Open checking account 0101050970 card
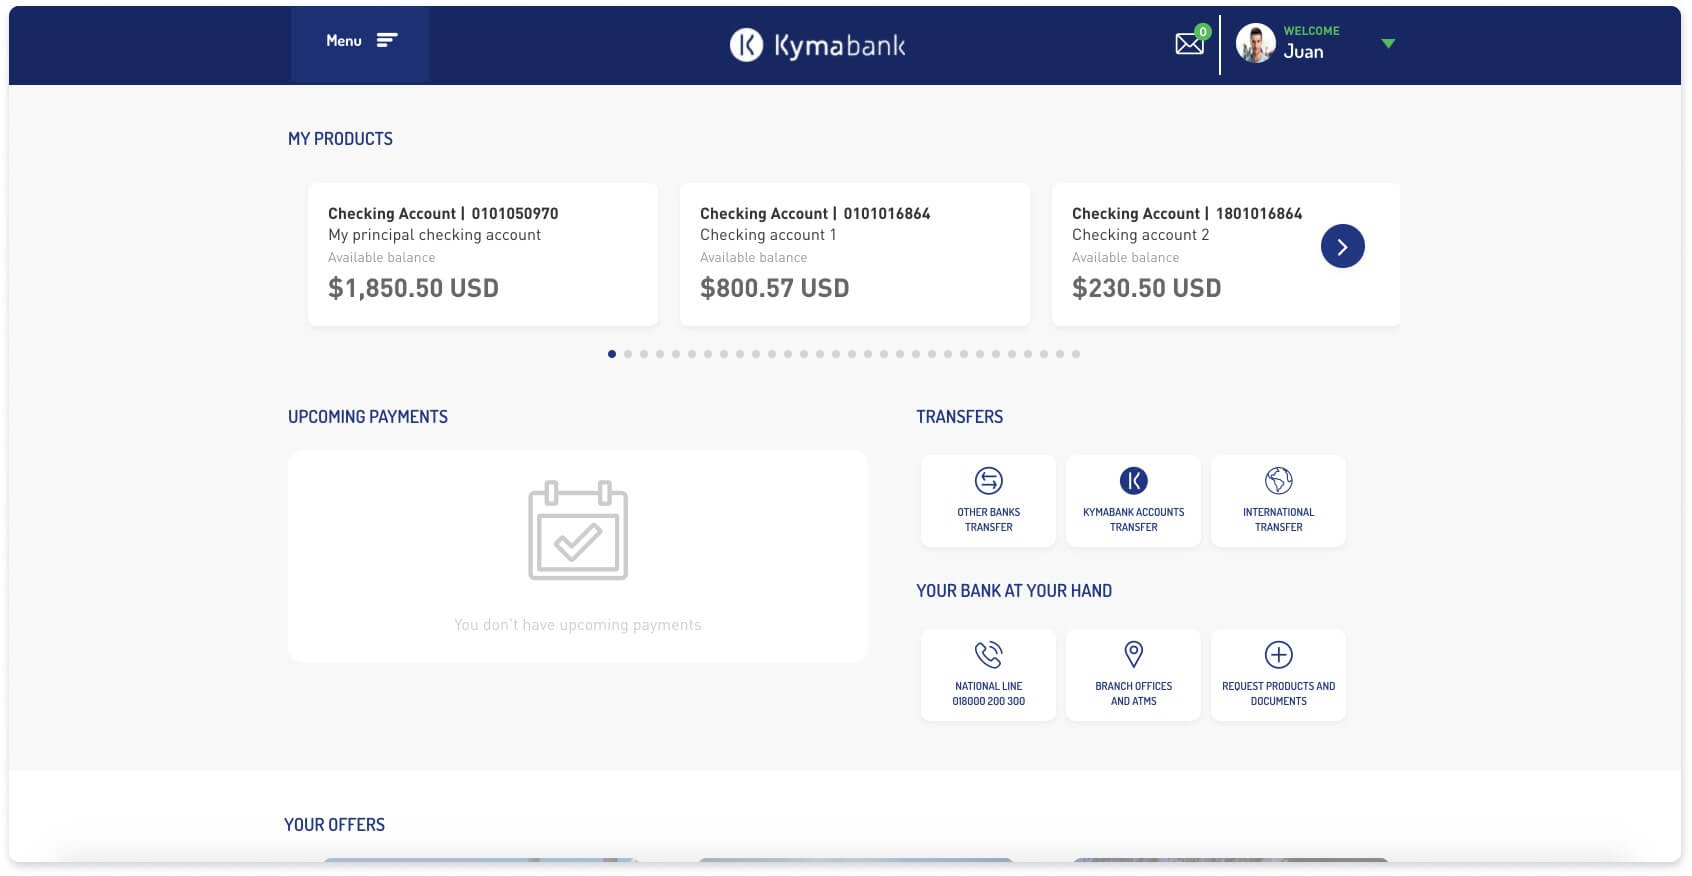 pos(483,254)
